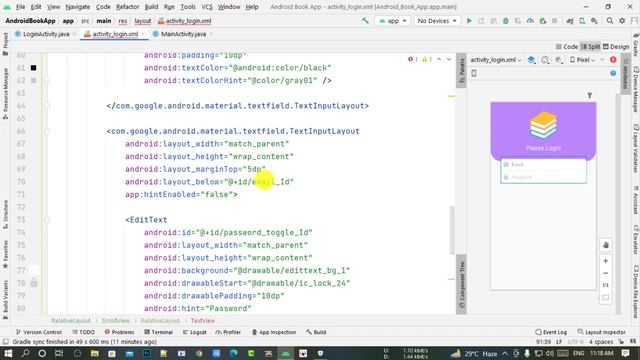Click the design surface layers icon
The width and height of the screenshot is (640, 360).
[x=531, y=60]
